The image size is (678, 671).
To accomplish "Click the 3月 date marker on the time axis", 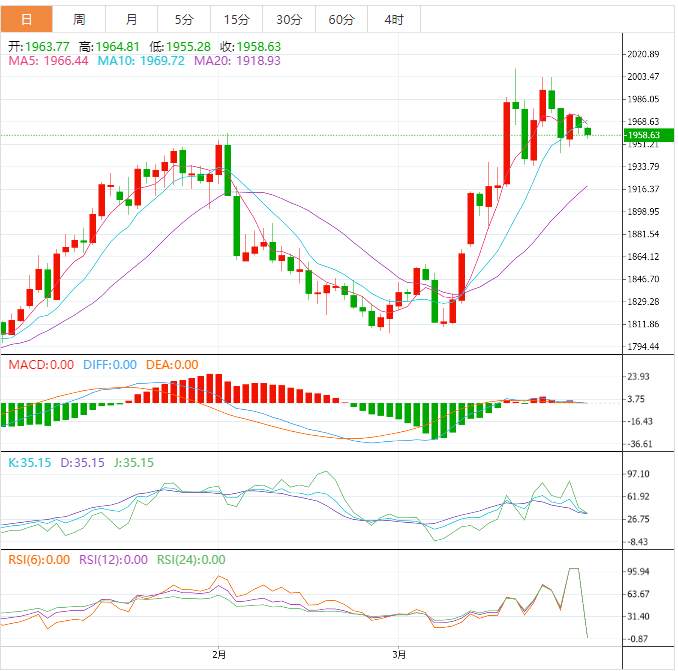I will [399, 655].
